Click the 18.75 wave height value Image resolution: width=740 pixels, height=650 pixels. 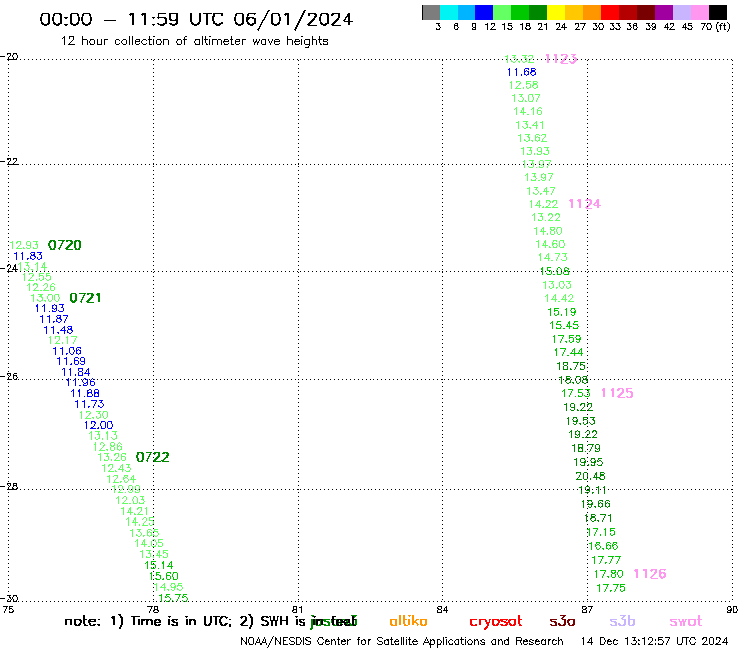pyautogui.click(x=571, y=366)
